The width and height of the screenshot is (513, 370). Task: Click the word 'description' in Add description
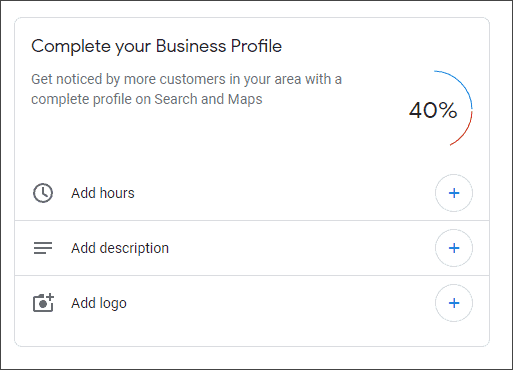click(x=134, y=249)
